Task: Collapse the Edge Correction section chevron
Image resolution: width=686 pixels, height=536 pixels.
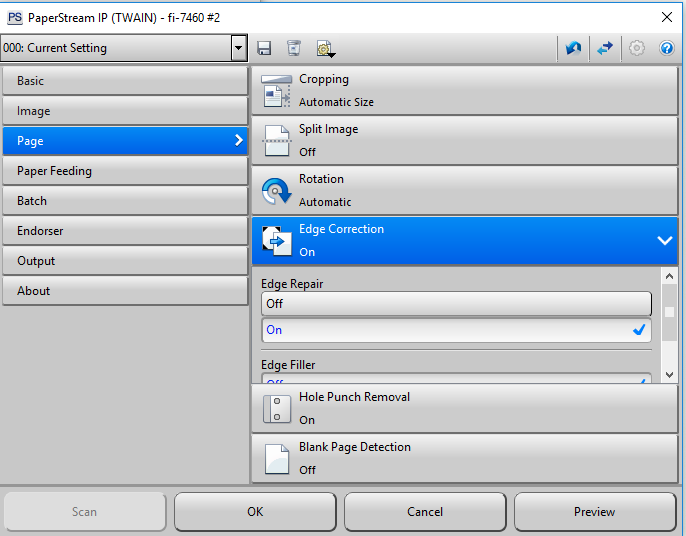Action: tap(664, 241)
